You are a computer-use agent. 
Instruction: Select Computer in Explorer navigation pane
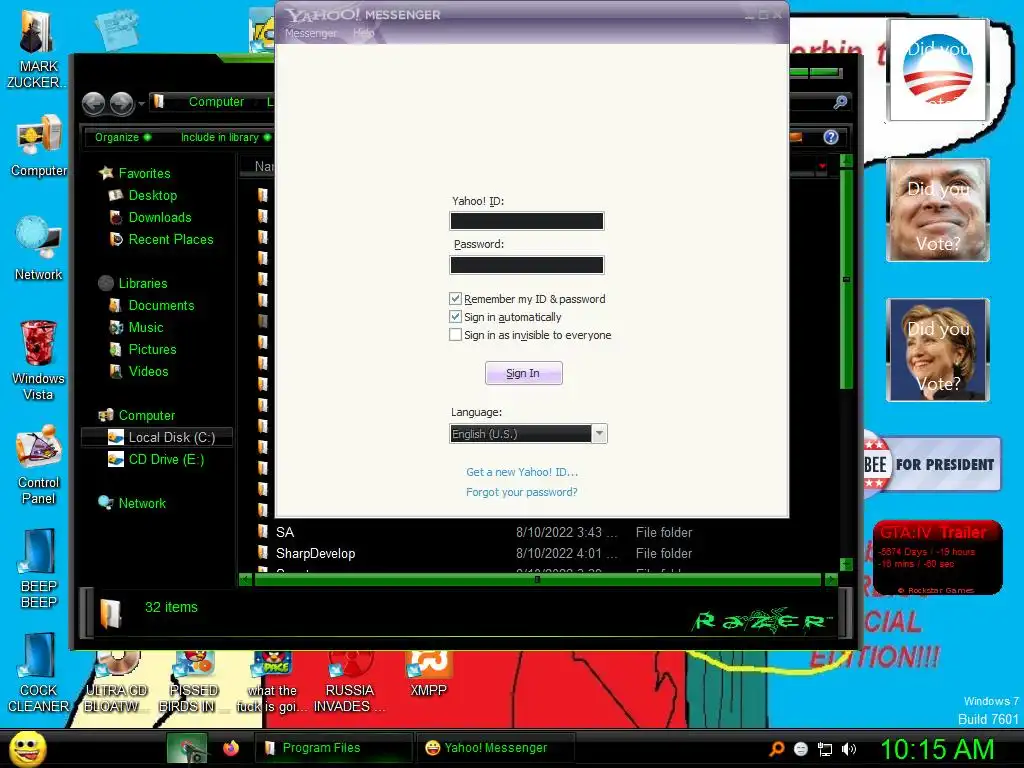[x=147, y=416]
